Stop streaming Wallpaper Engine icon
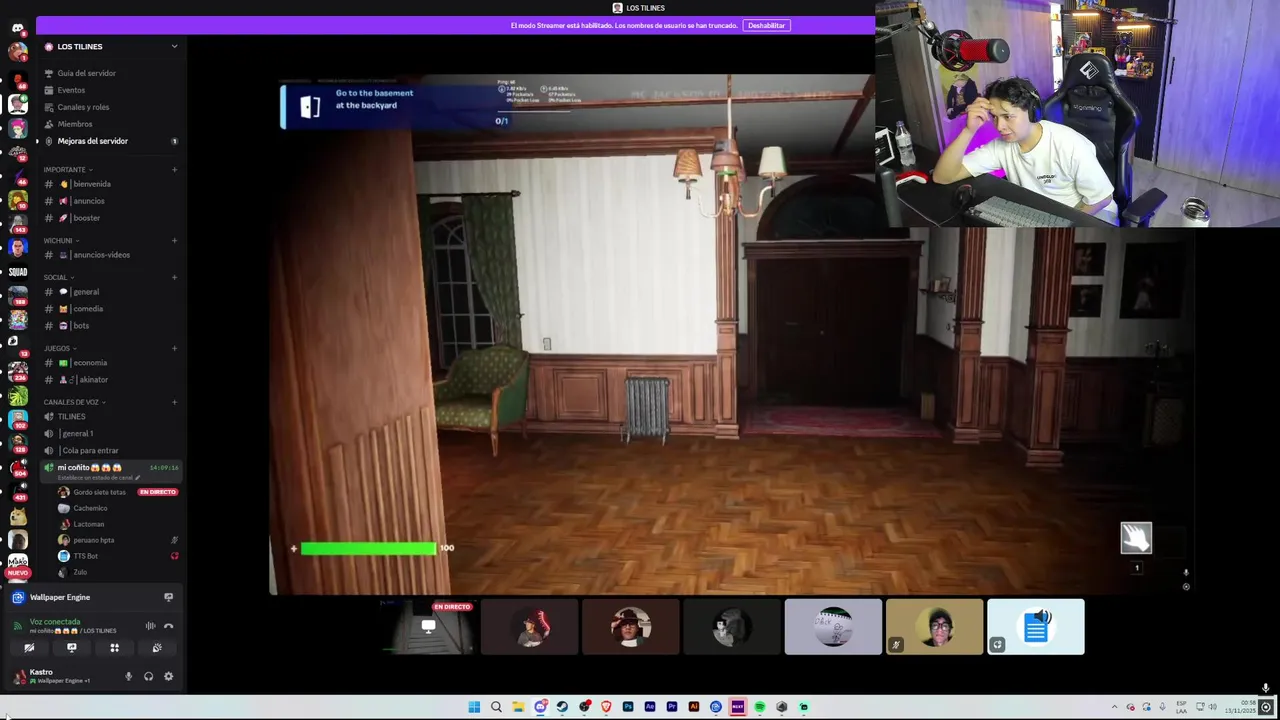Viewport: 1280px width, 720px height. (x=168, y=597)
